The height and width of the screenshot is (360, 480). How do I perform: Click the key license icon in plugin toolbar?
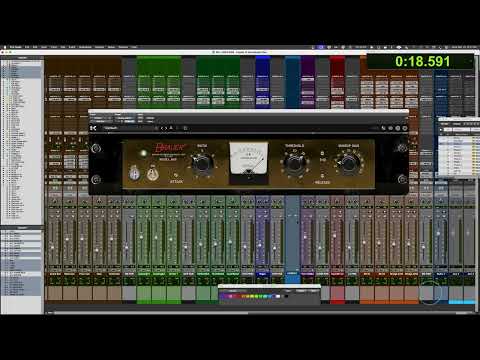(x=383, y=128)
